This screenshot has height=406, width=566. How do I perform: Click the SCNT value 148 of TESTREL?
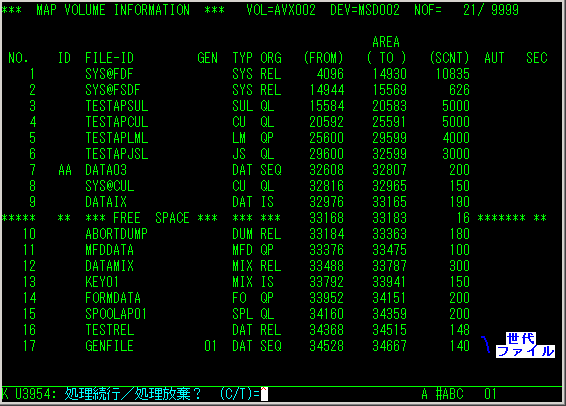point(459,330)
